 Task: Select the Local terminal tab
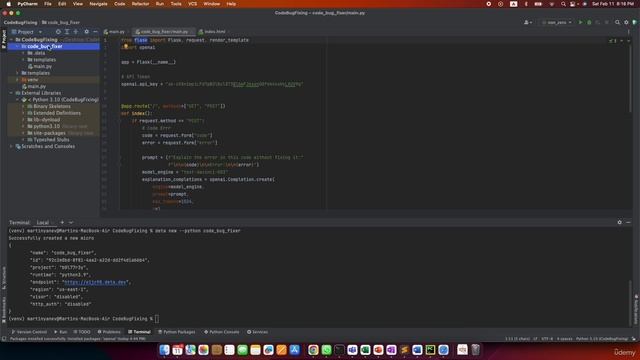coord(43,222)
